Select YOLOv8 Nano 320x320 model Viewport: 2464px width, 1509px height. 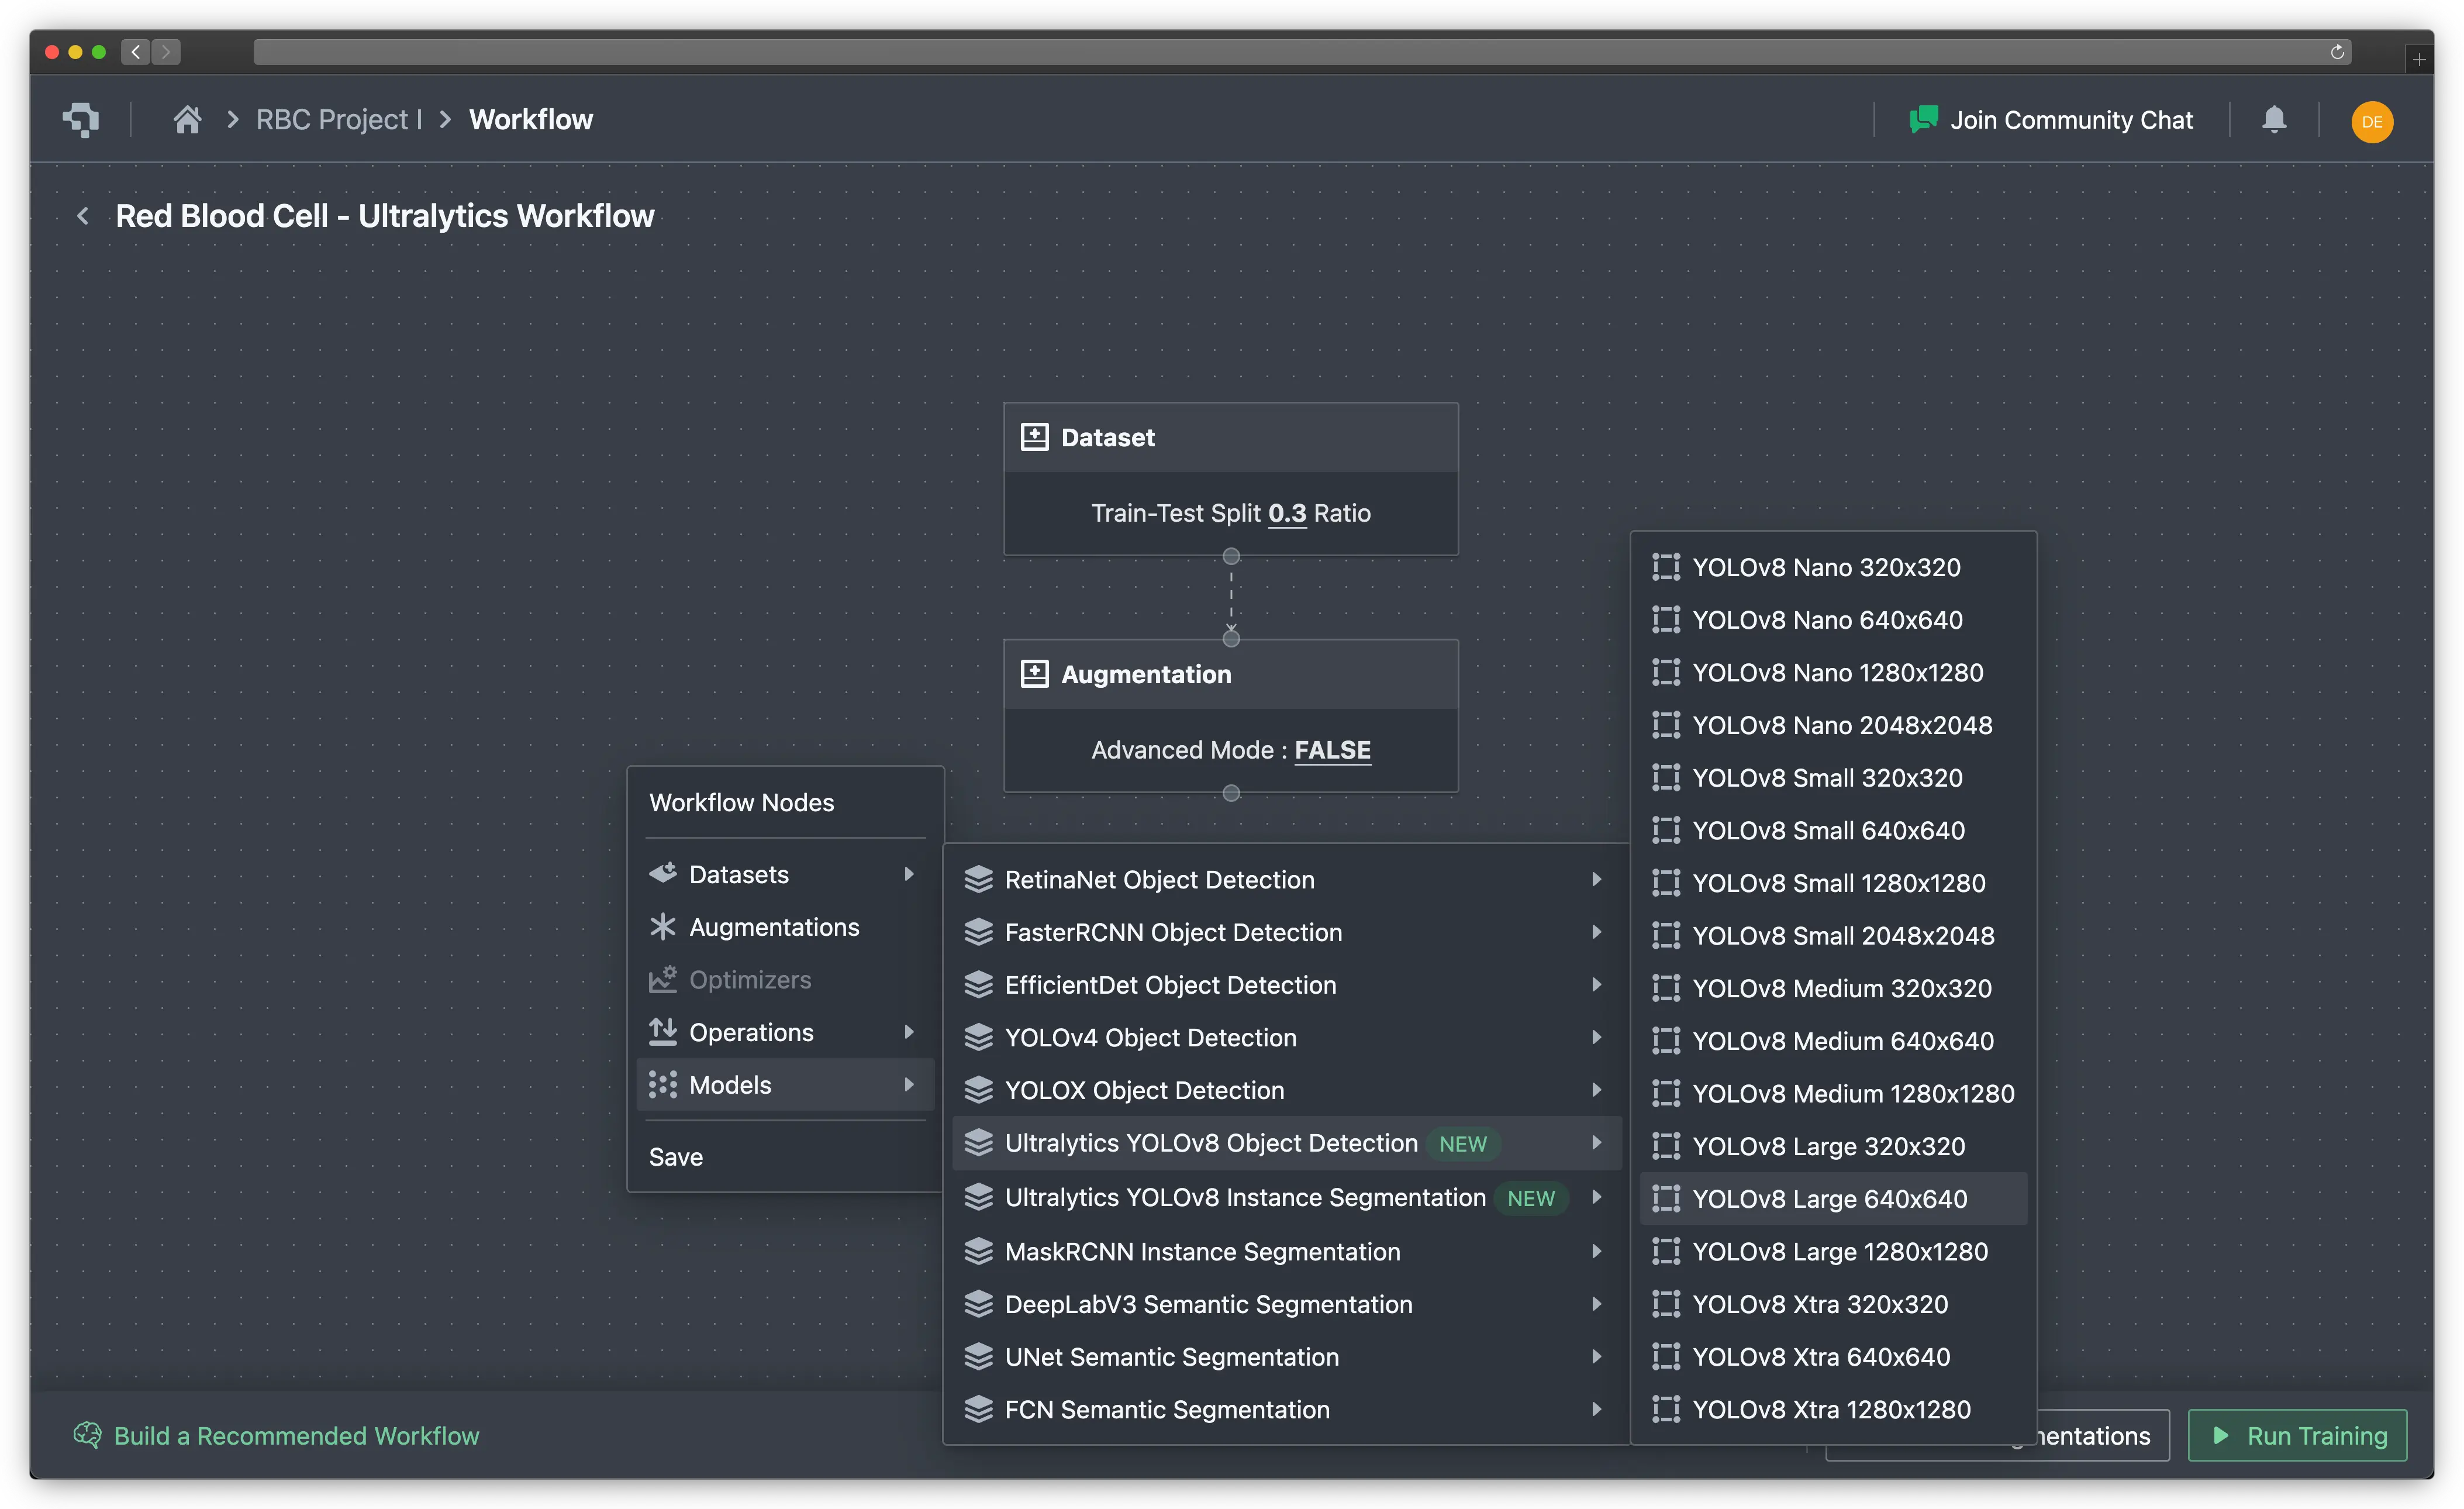1826,567
